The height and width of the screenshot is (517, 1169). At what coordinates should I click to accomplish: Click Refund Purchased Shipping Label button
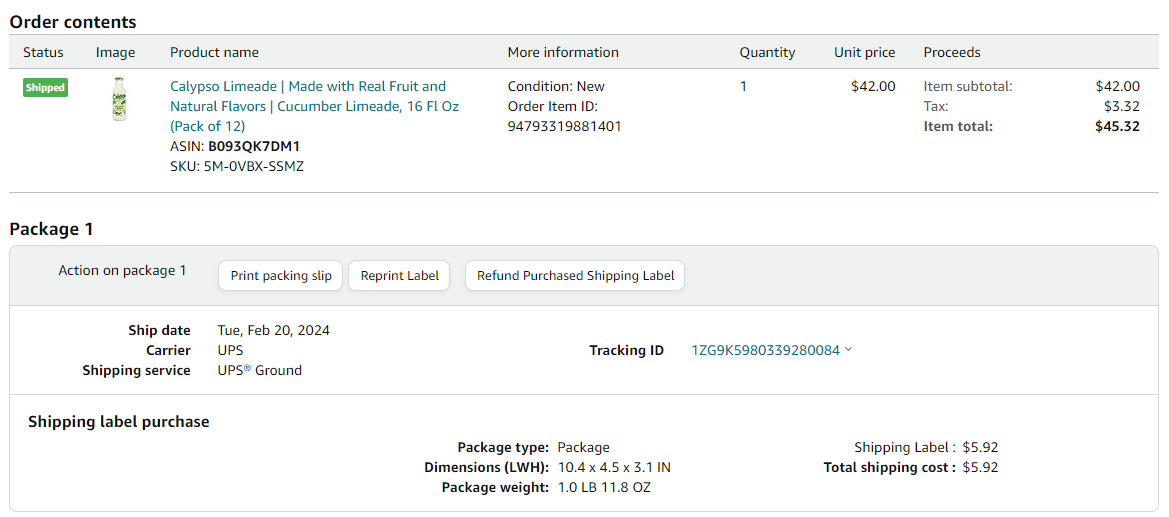pyautogui.click(x=576, y=275)
